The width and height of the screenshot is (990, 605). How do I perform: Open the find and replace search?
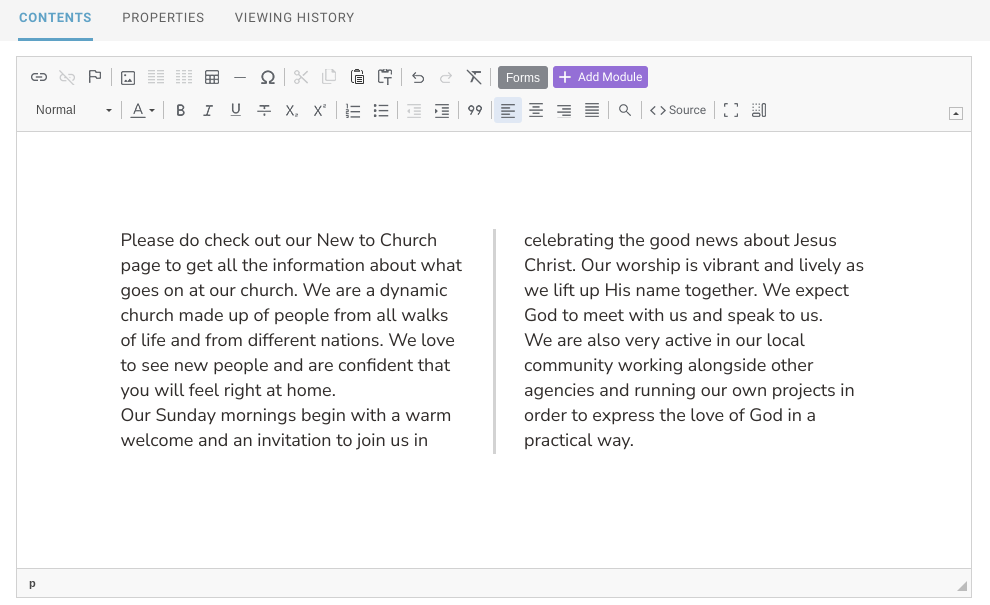point(624,110)
